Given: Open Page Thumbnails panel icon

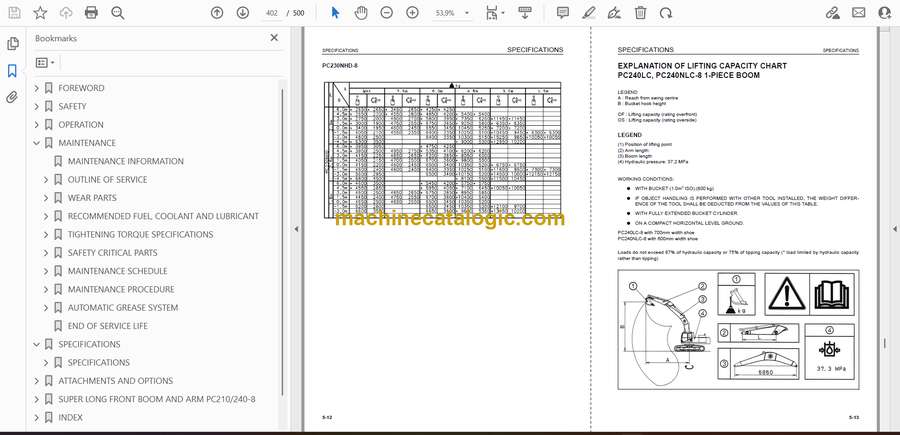Looking at the screenshot, I should click(12, 44).
